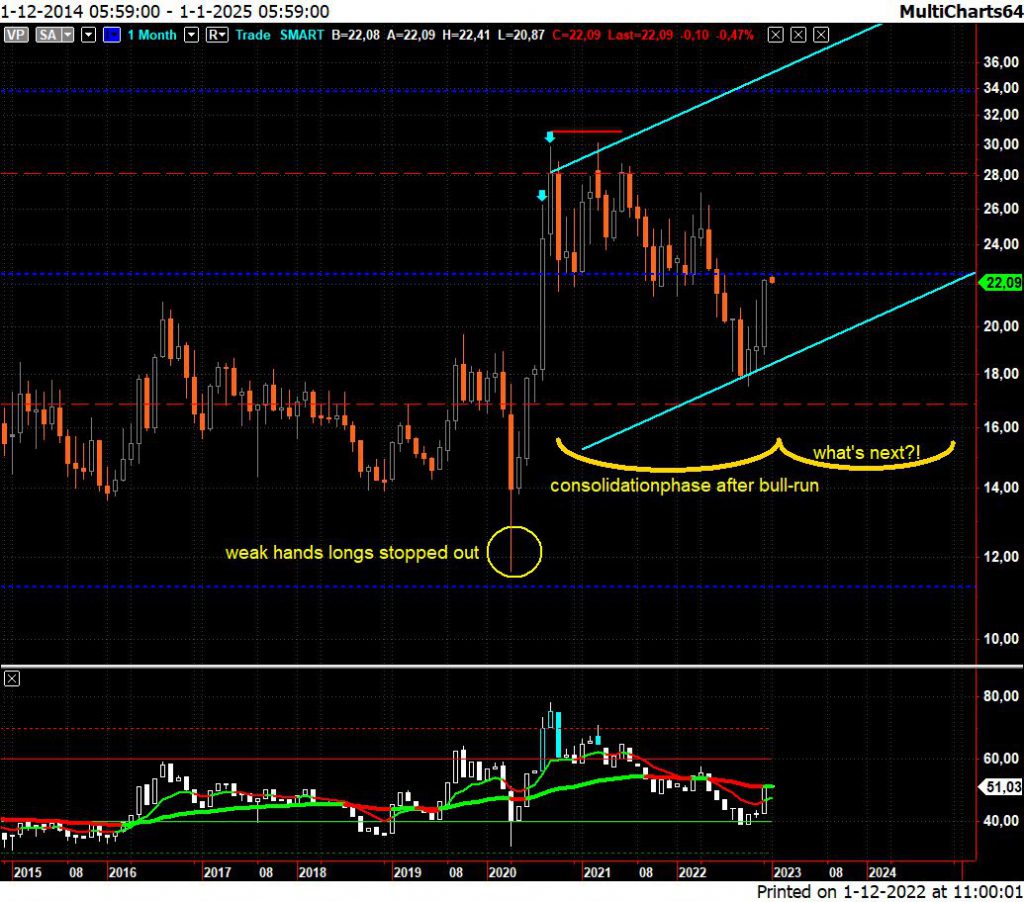Viewport: 1024px width, 902px height.
Task: Expand the dropdown right of "1 Month"
Action: coord(191,34)
